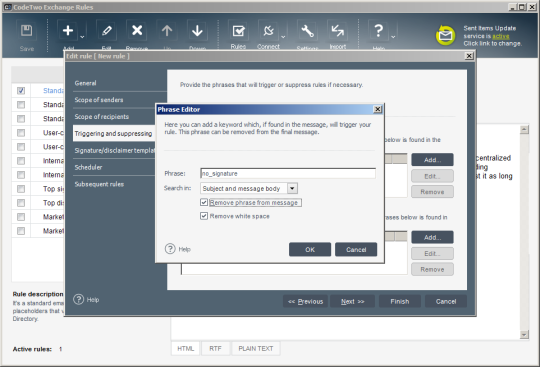Click Cancel in Edit rule wizard
This screenshot has width=540, height=367.
446,301
